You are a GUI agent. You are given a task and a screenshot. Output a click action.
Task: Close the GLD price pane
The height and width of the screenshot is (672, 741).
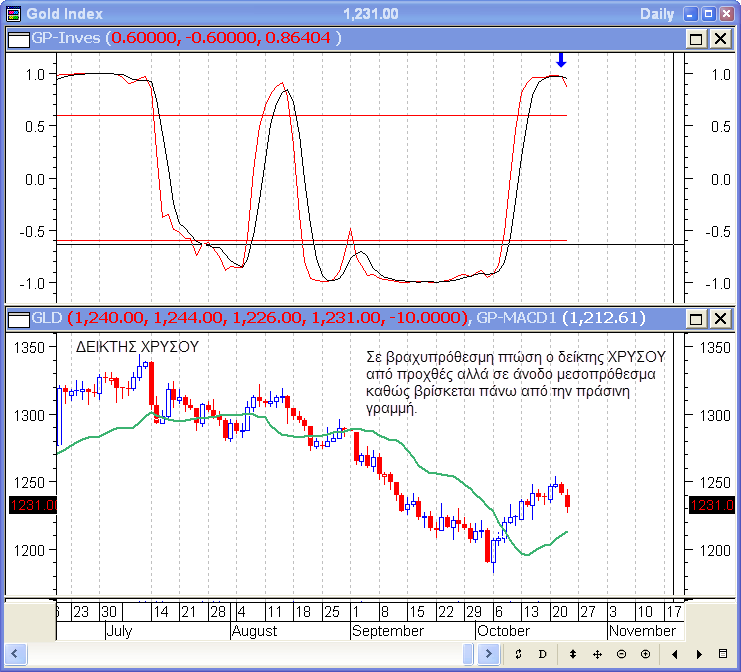719,319
